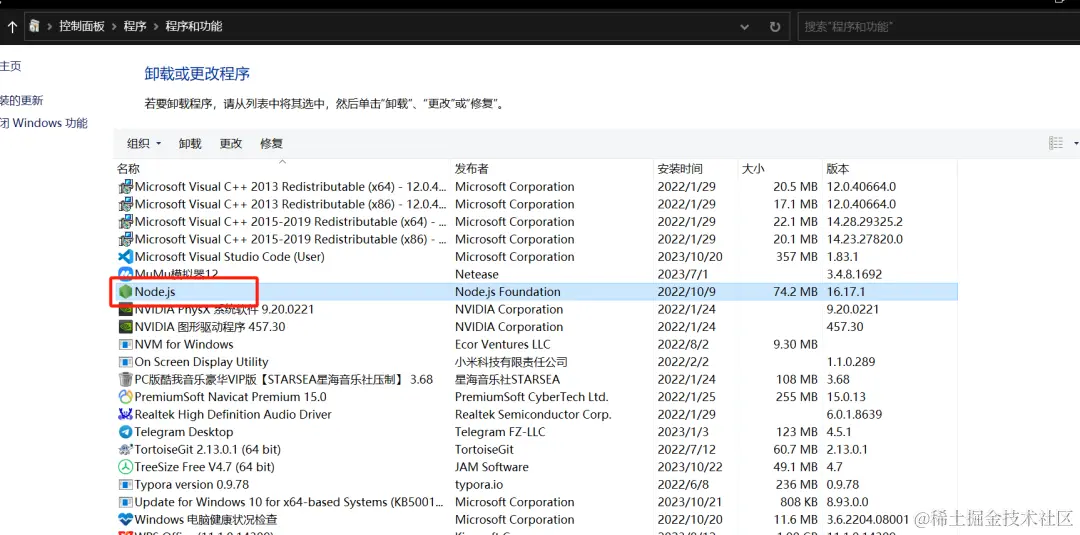Screen dimensions: 1080x535
Task: Click the NVIDIA 图形驱动程序 icon
Action: click(125, 327)
